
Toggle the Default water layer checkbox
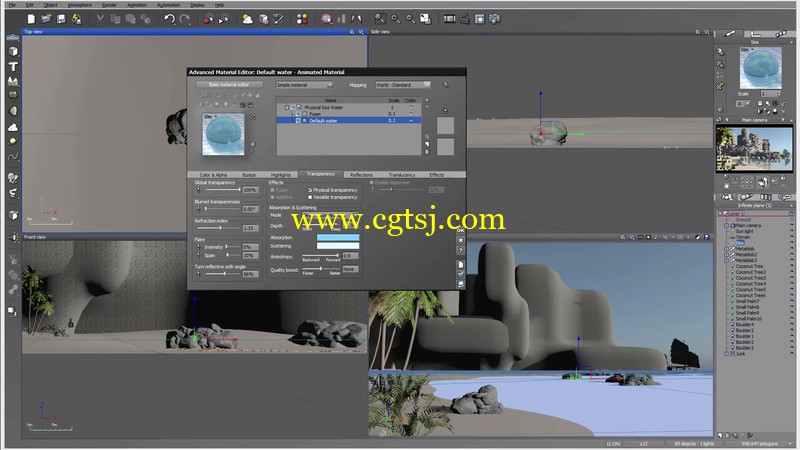tap(305, 121)
